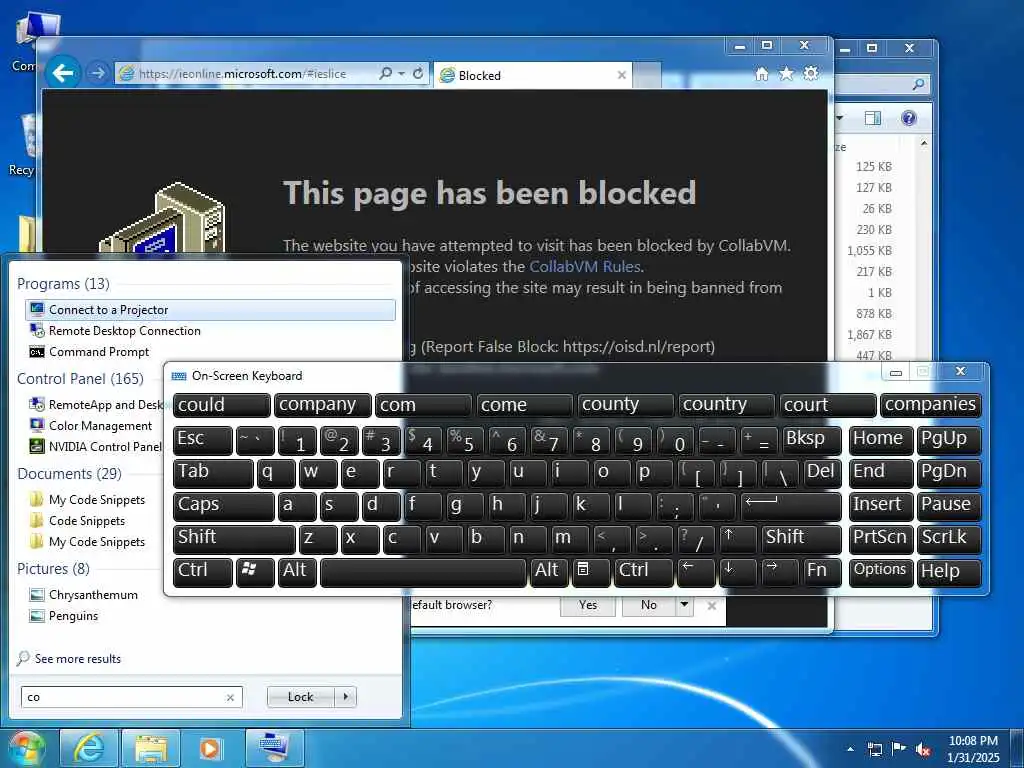
Task: Click the context menu key on keyboard
Action: pos(591,571)
